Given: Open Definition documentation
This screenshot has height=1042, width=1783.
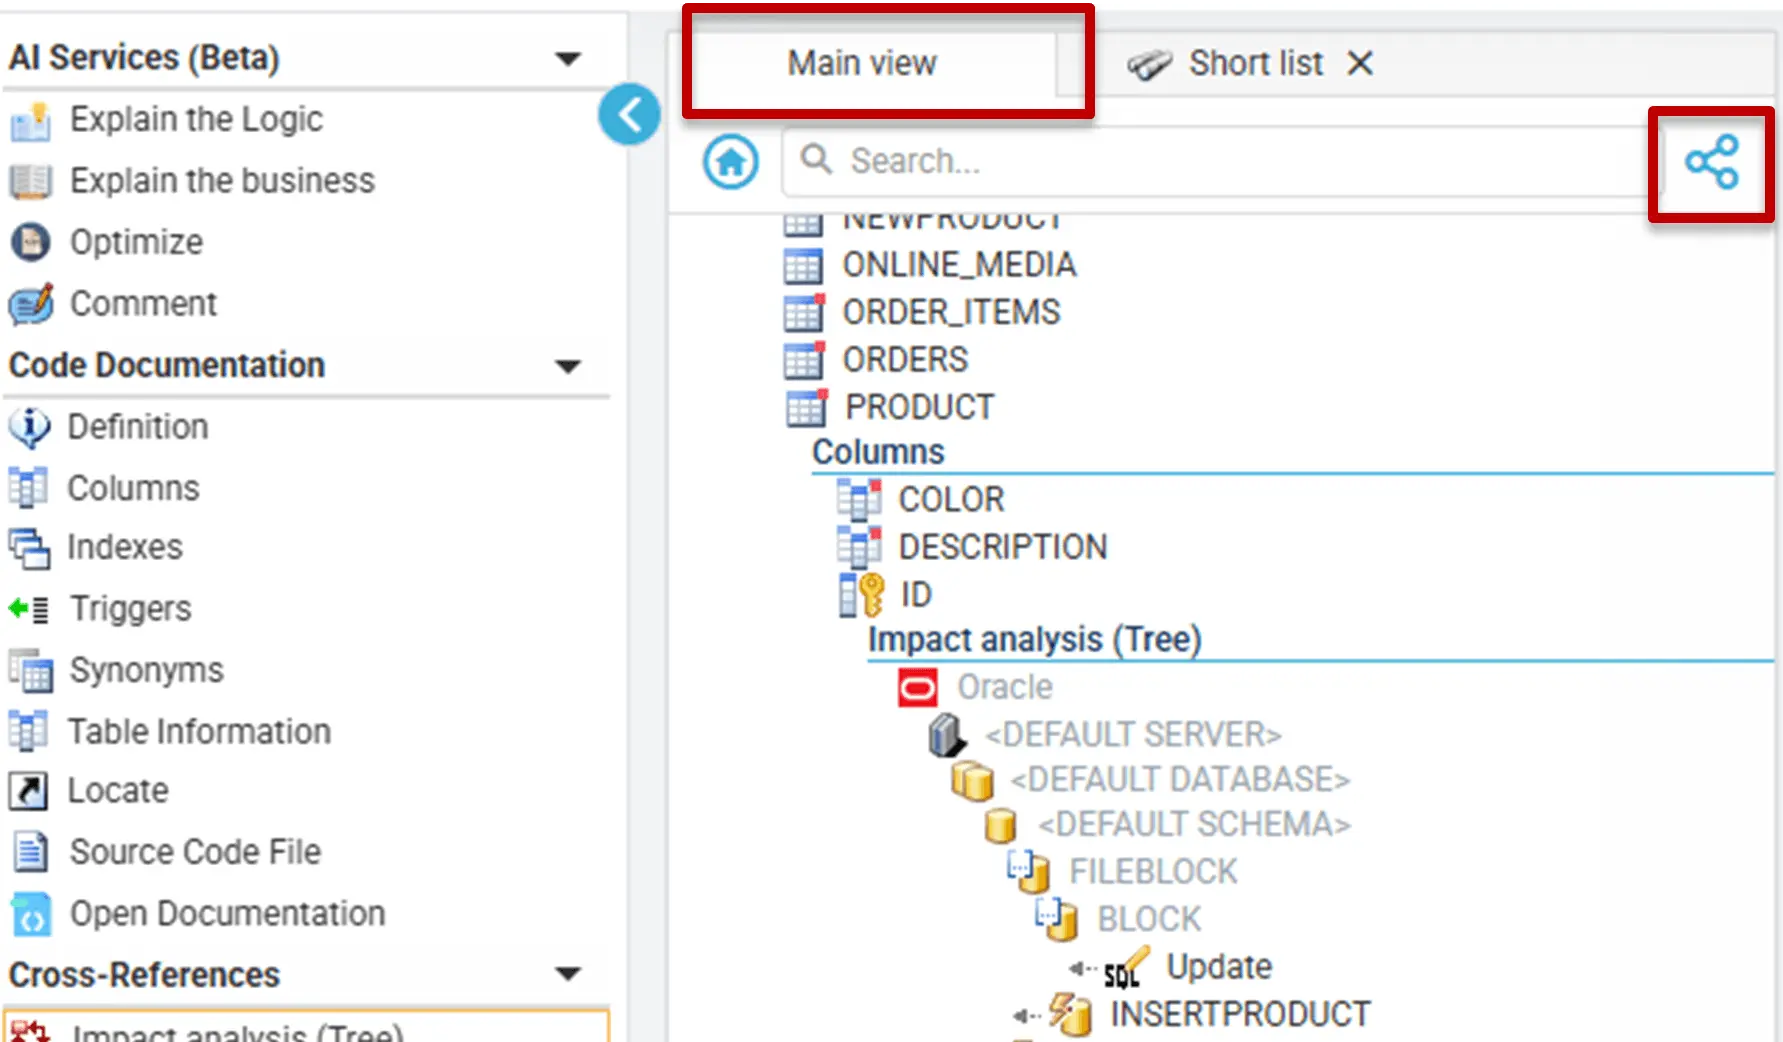Looking at the screenshot, I should 138,427.
